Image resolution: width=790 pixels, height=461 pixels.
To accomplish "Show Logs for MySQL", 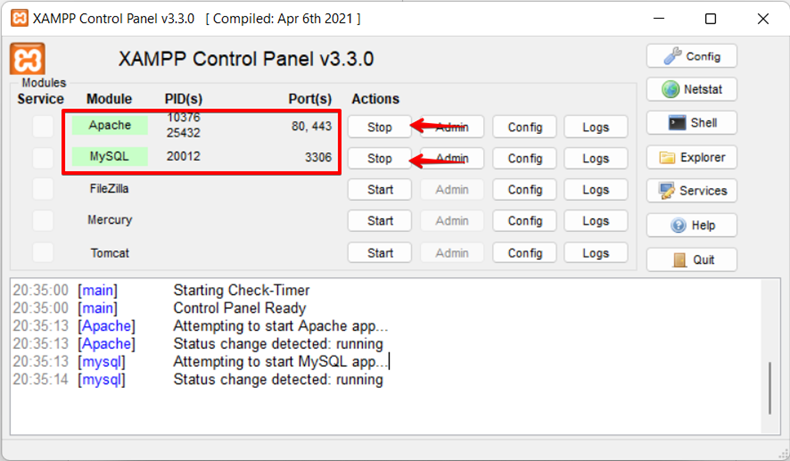I will [x=596, y=158].
